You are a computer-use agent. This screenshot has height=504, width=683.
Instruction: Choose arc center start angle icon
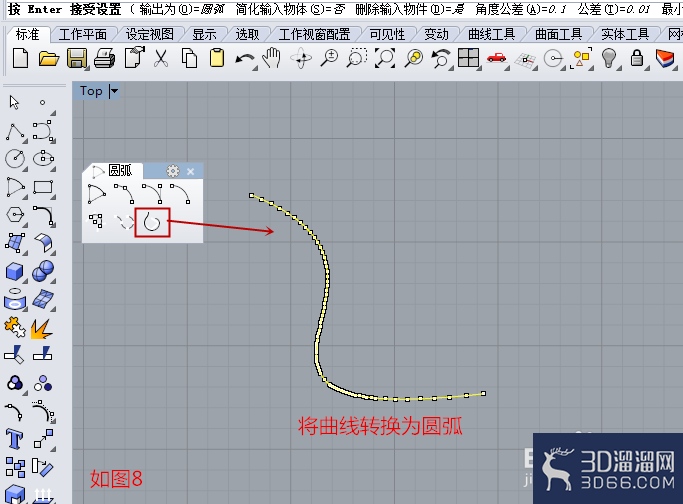tap(97, 194)
